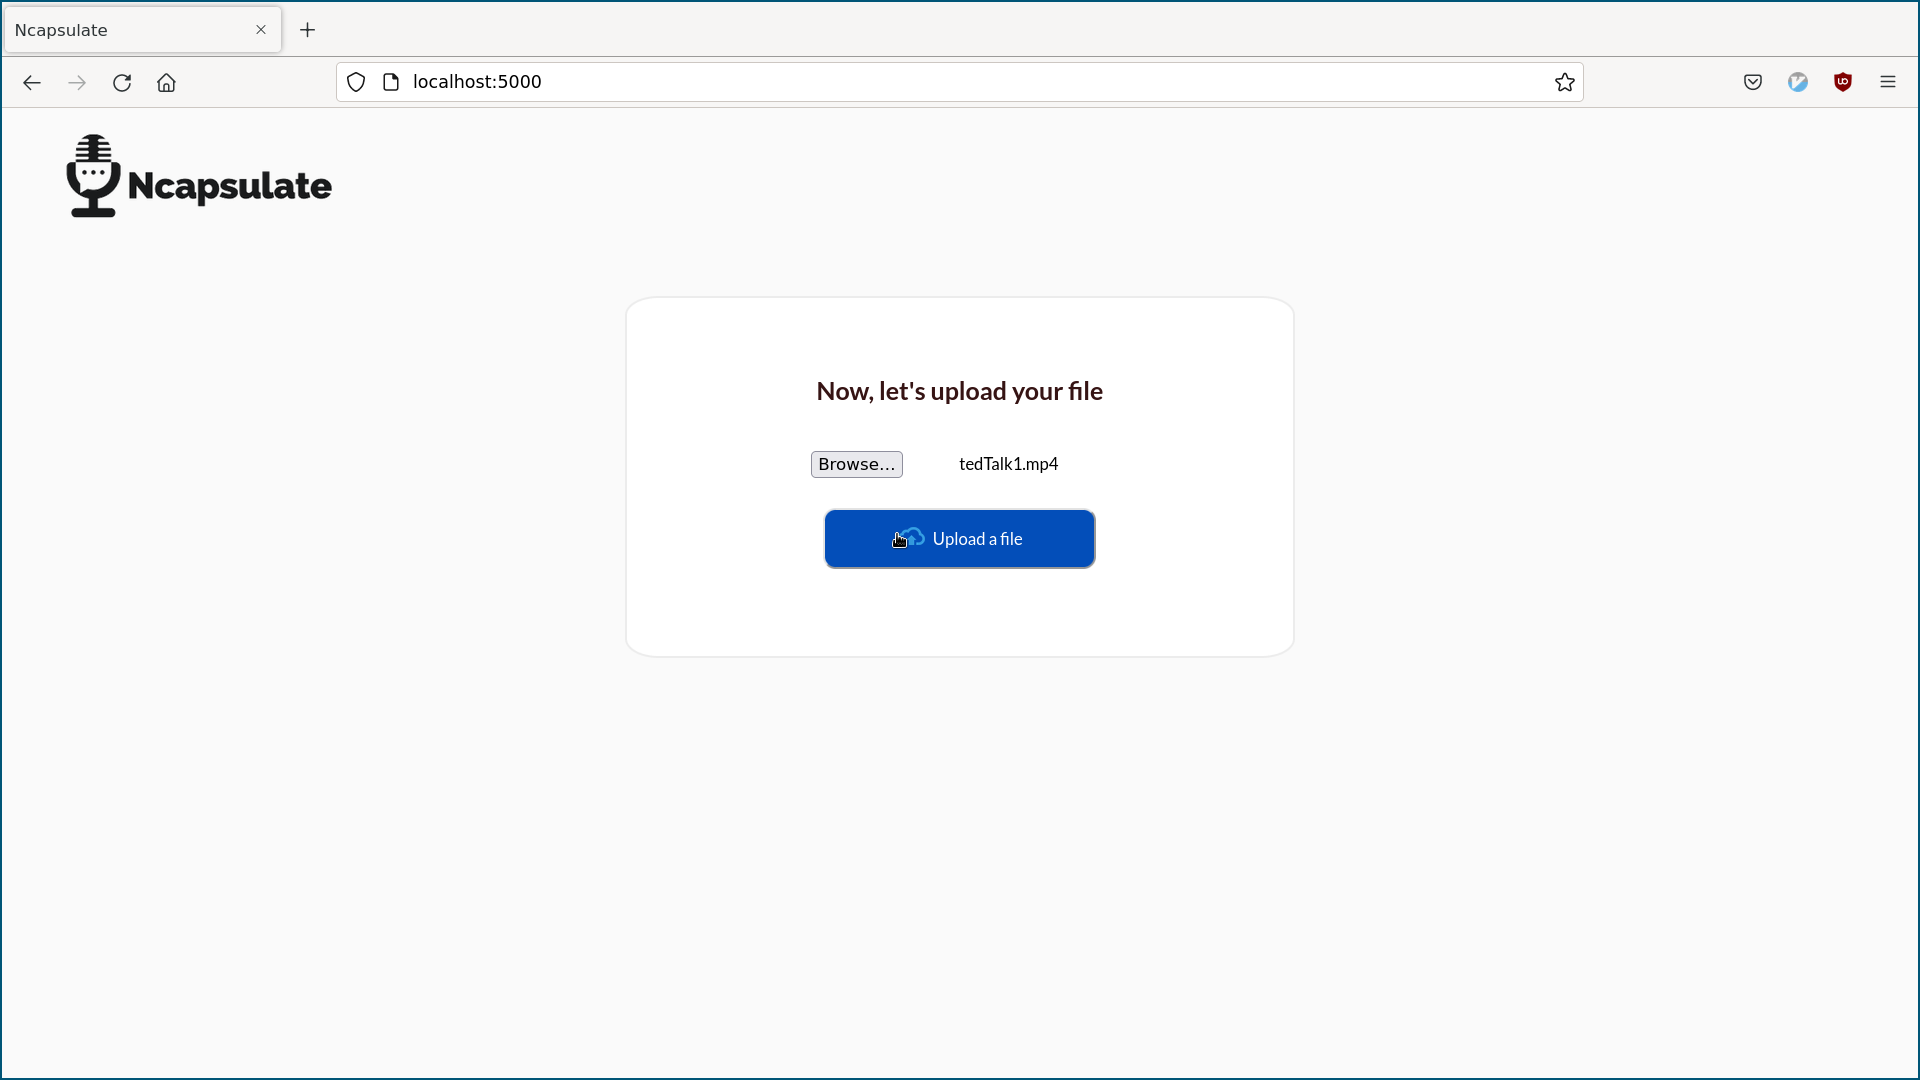
Task: Reload the current page
Action: [122, 83]
